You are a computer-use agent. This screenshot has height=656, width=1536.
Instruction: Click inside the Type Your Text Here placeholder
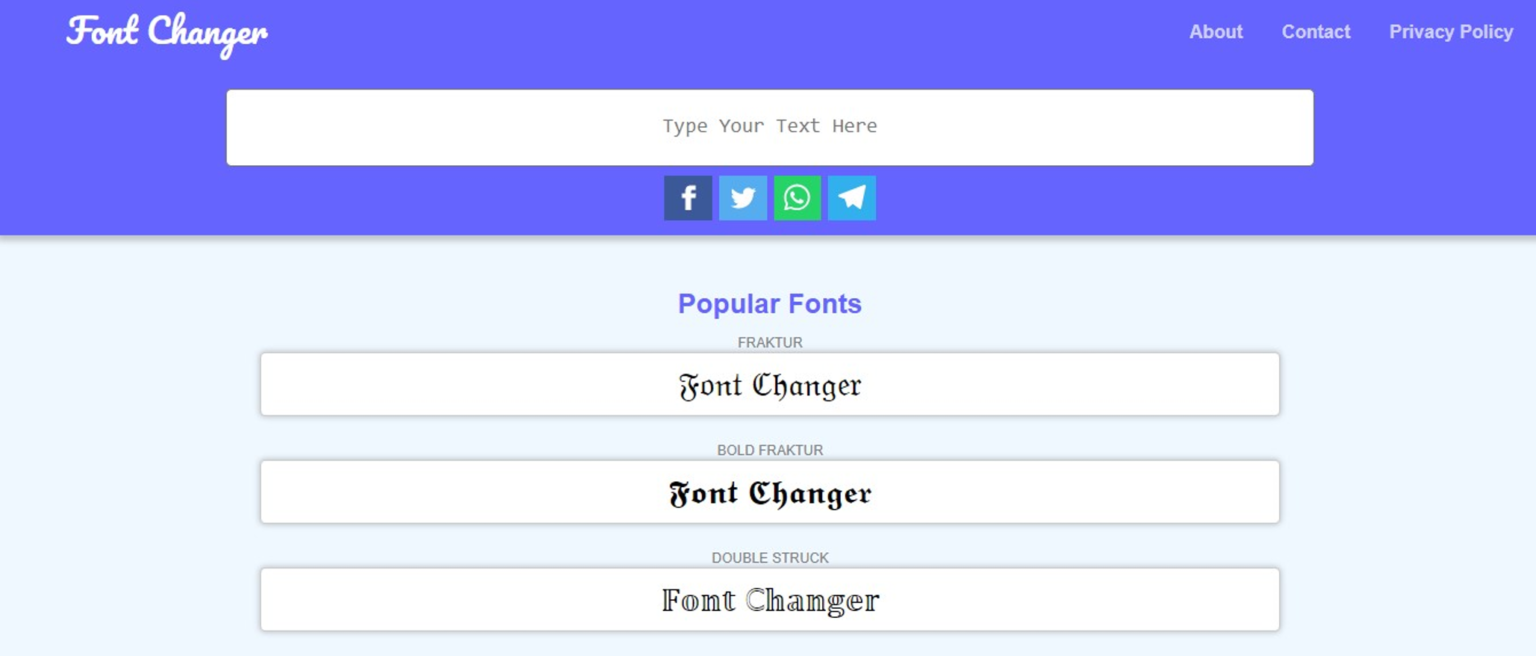[x=769, y=127]
